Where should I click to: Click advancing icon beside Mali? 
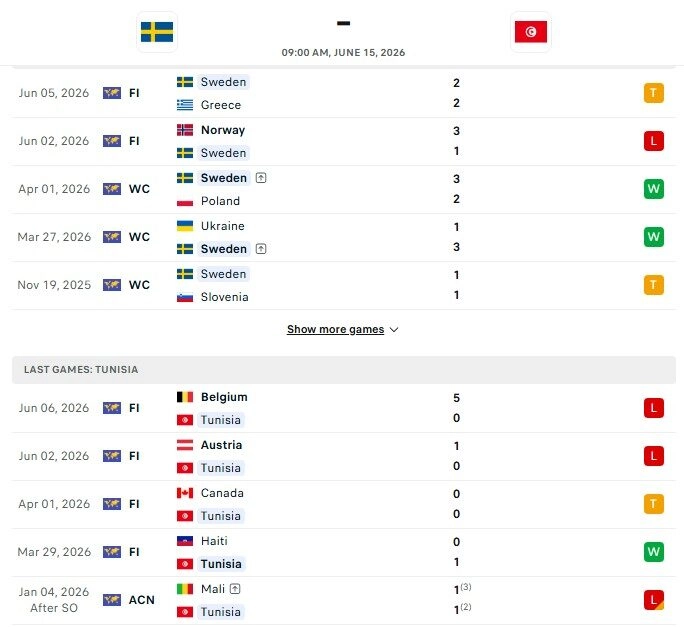235,589
